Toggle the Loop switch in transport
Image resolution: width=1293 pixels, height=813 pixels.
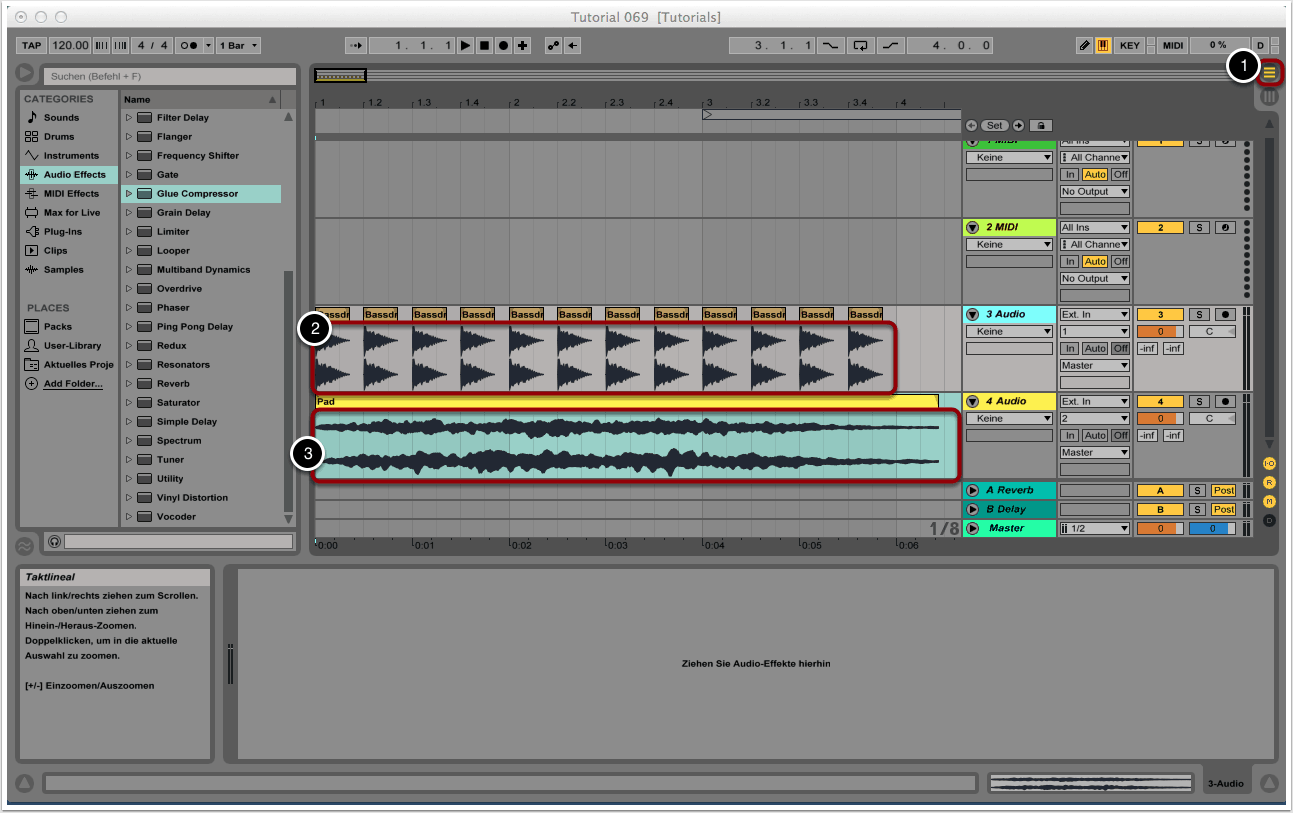point(860,46)
